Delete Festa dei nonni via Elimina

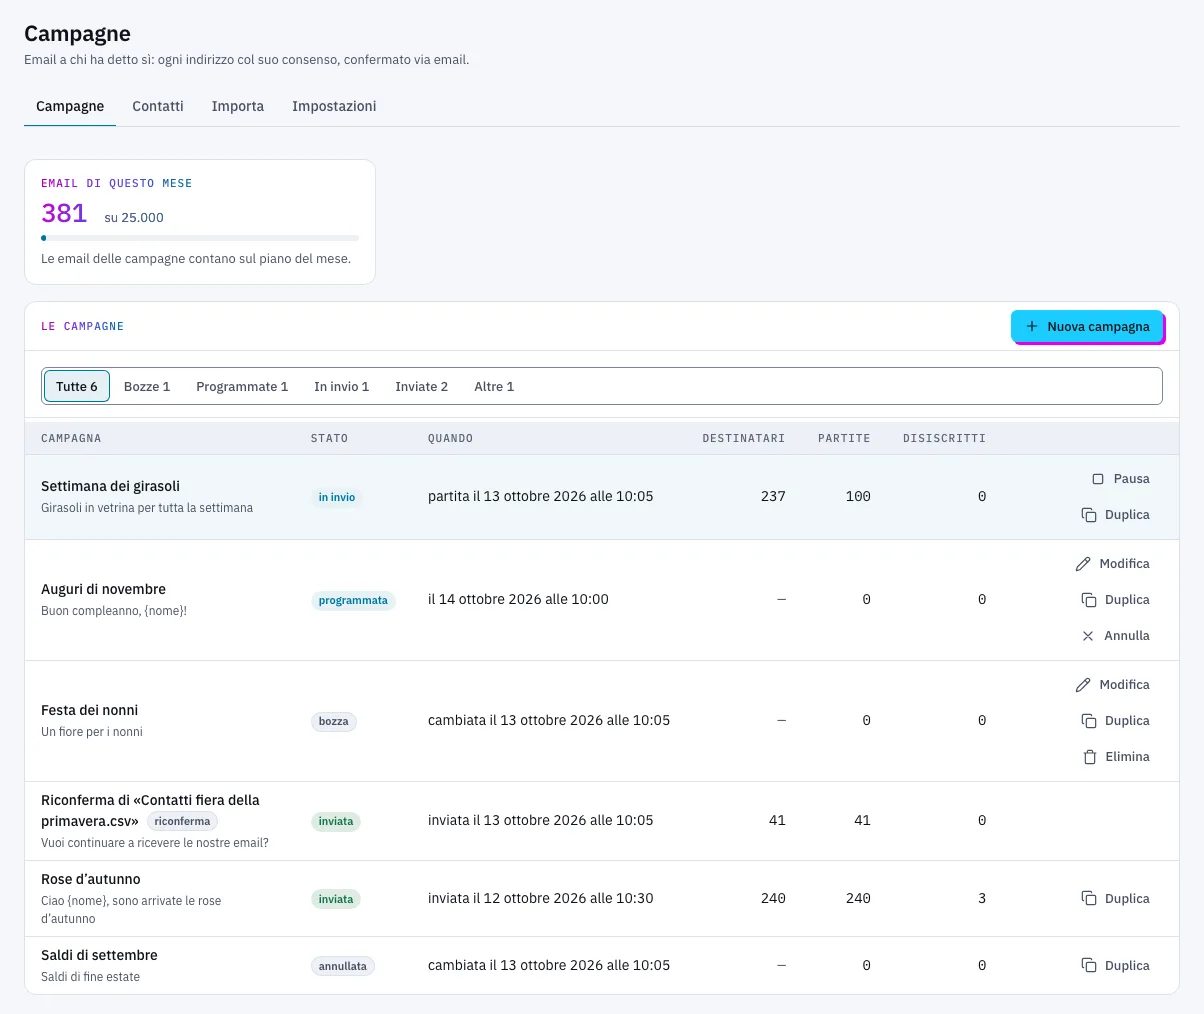(x=1116, y=757)
